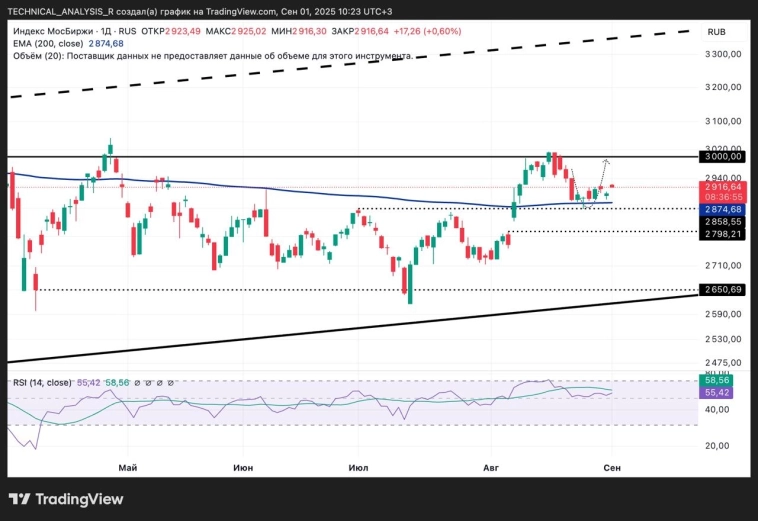
Task: Click the МИН value 2916,30
Action: click(309, 31)
